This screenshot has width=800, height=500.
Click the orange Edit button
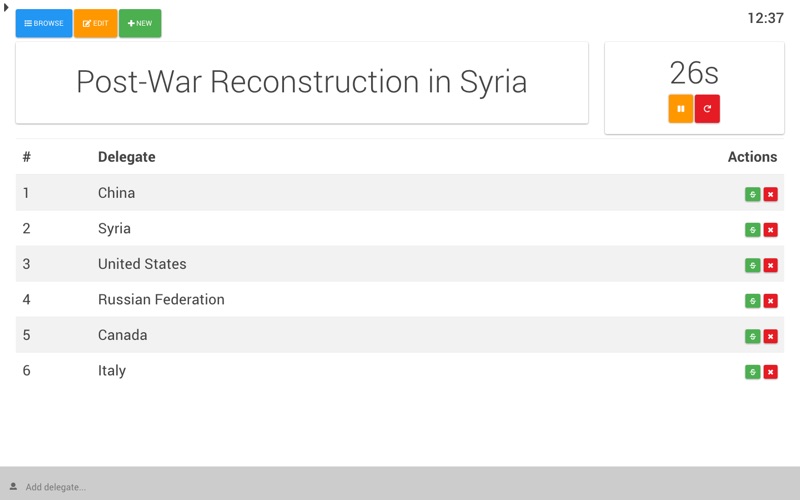coord(95,23)
